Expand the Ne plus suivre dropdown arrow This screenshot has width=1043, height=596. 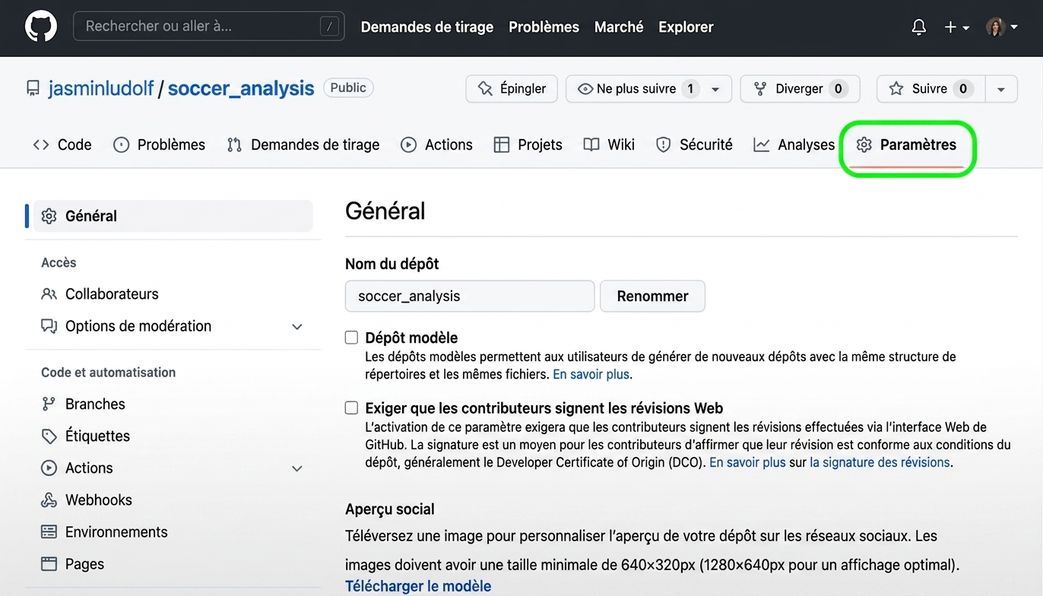point(716,89)
